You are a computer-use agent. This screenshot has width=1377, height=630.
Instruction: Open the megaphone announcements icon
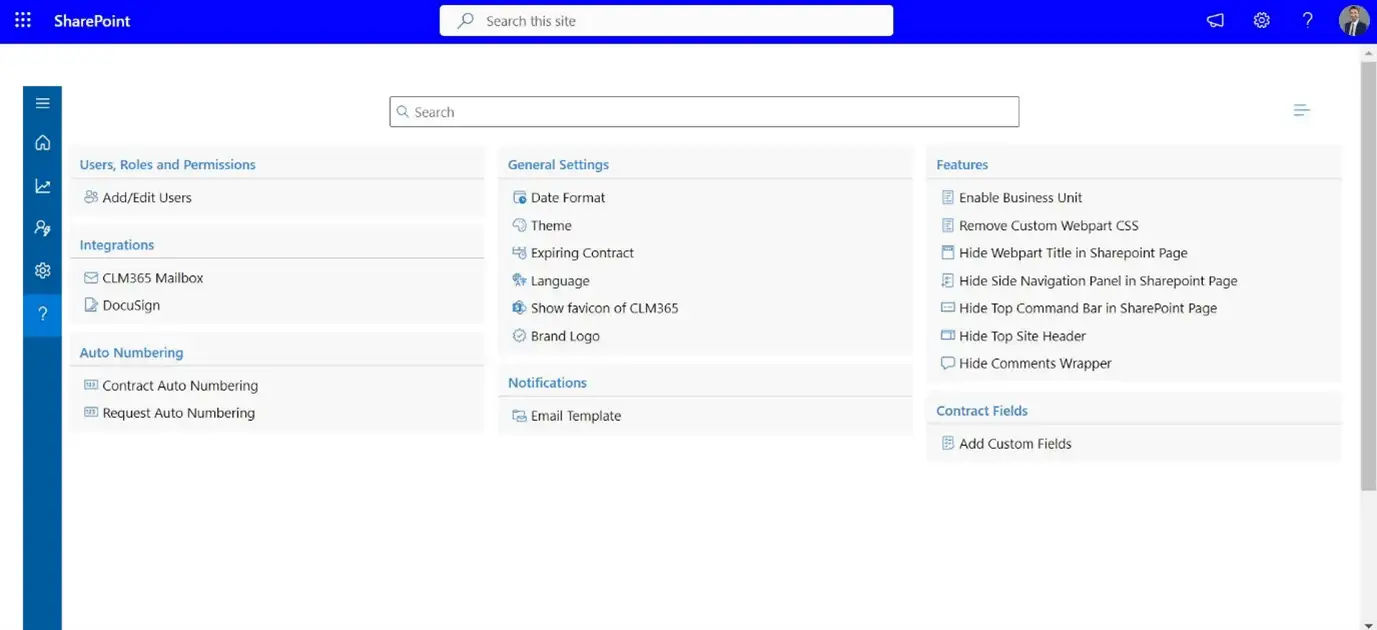(x=1215, y=20)
